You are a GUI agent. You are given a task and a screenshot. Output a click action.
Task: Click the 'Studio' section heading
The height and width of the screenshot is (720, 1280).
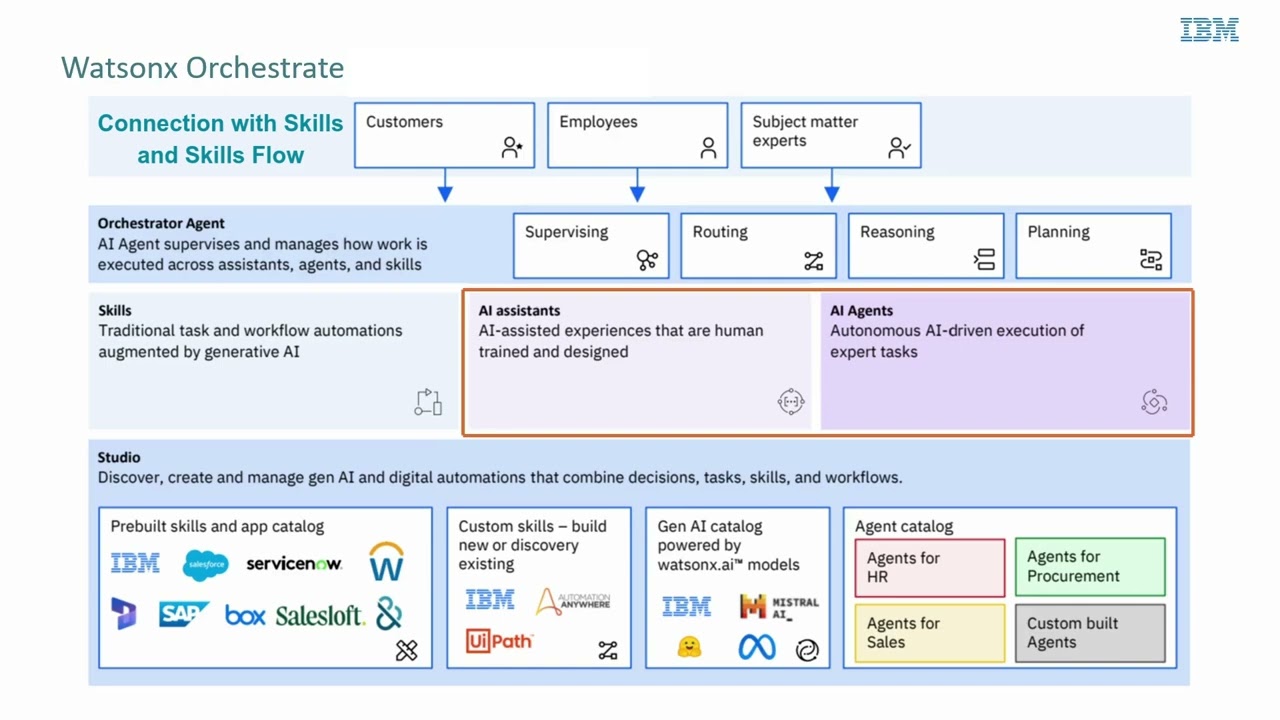tap(118, 457)
